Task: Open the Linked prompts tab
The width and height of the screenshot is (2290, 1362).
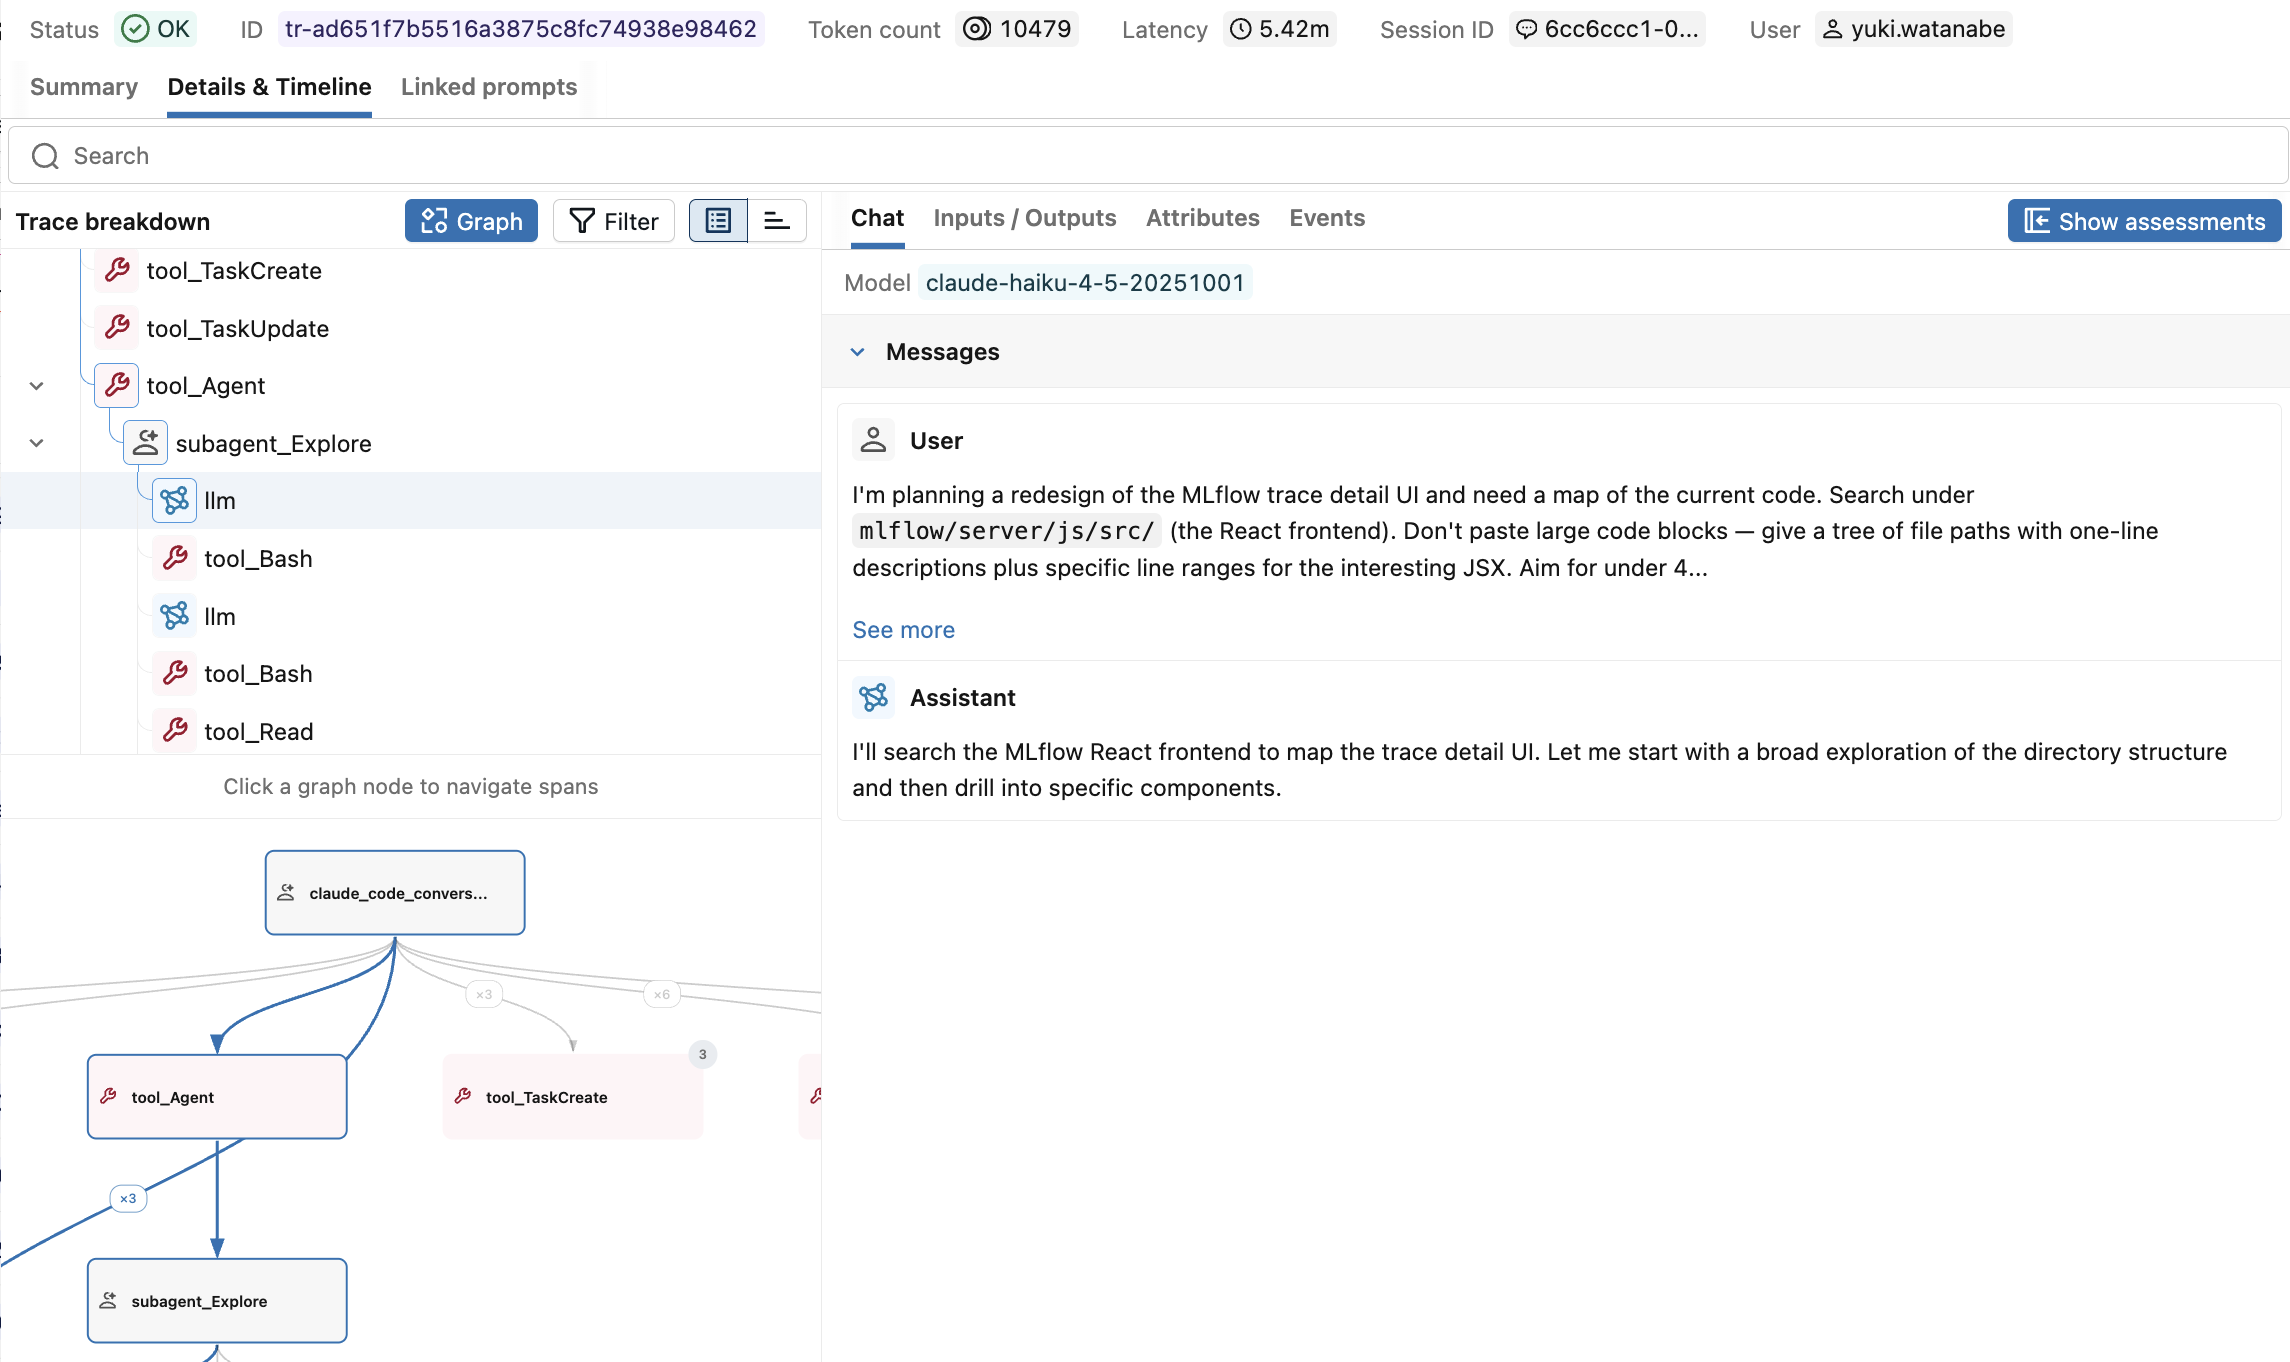Action: pos(489,87)
